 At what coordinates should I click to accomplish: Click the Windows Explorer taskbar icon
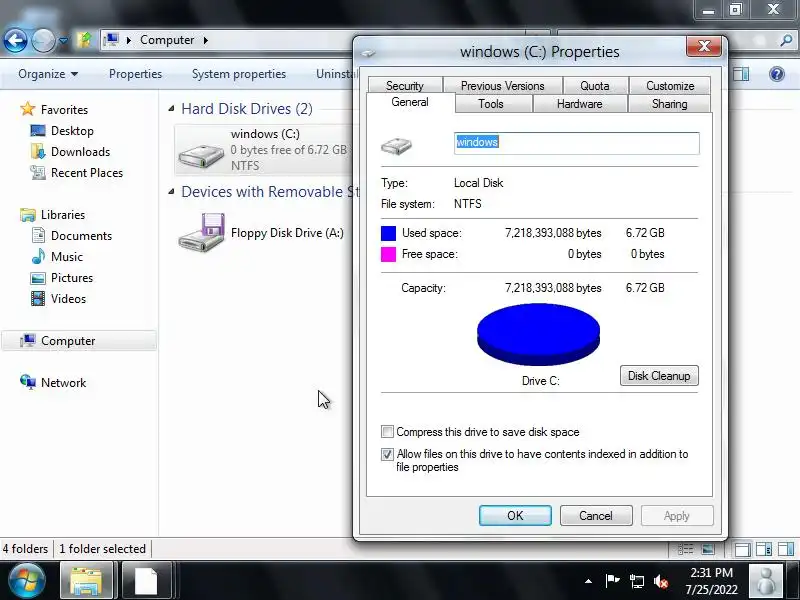coord(87,581)
